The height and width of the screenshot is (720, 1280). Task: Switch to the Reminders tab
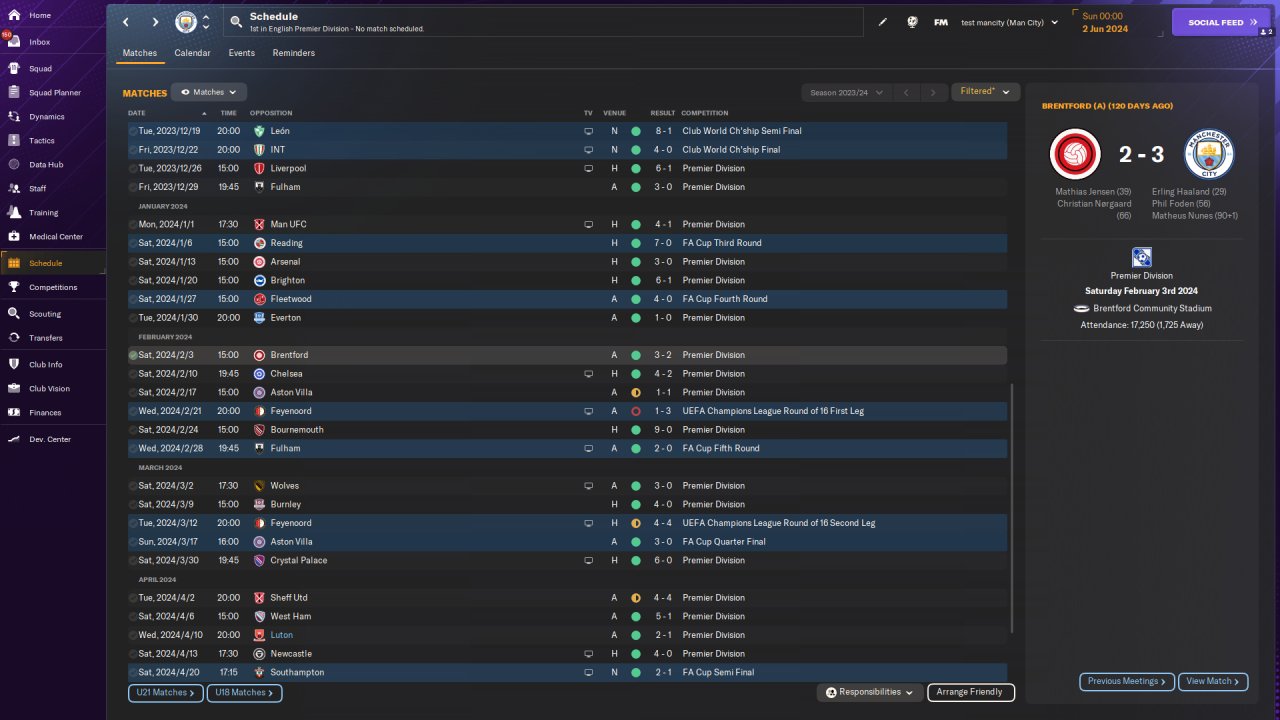pyautogui.click(x=294, y=53)
